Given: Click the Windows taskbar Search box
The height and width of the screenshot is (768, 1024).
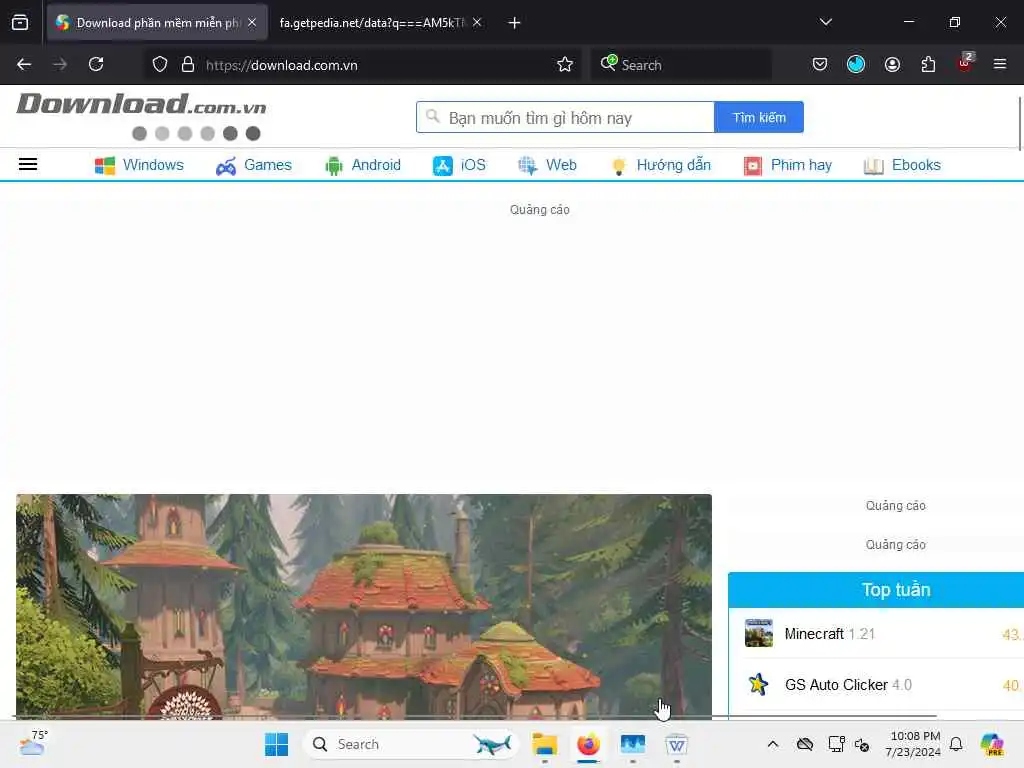Looking at the screenshot, I should pyautogui.click(x=410, y=744).
